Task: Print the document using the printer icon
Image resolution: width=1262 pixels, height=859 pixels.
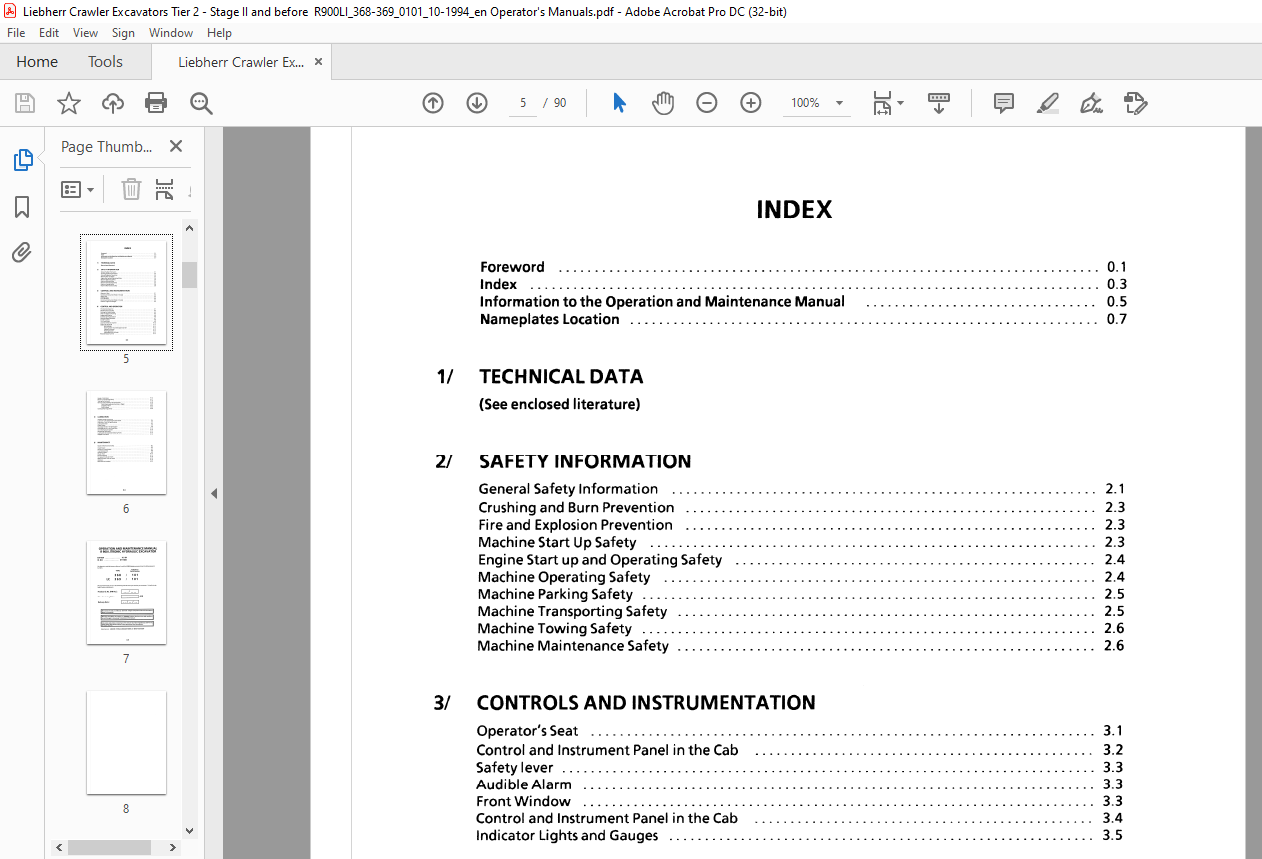Action: pyautogui.click(x=156, y=103)
